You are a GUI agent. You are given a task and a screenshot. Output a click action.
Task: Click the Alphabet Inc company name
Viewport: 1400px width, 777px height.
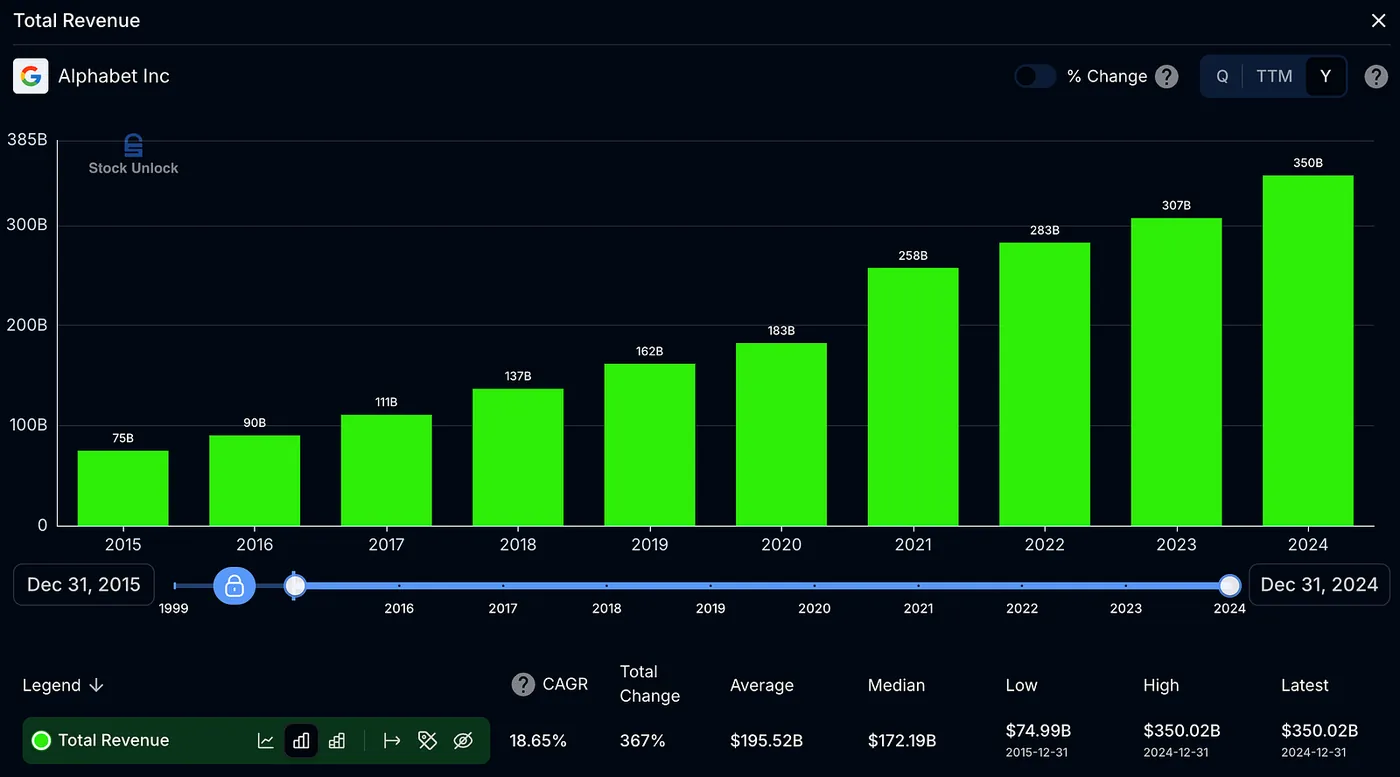click(x=114, y=76)
